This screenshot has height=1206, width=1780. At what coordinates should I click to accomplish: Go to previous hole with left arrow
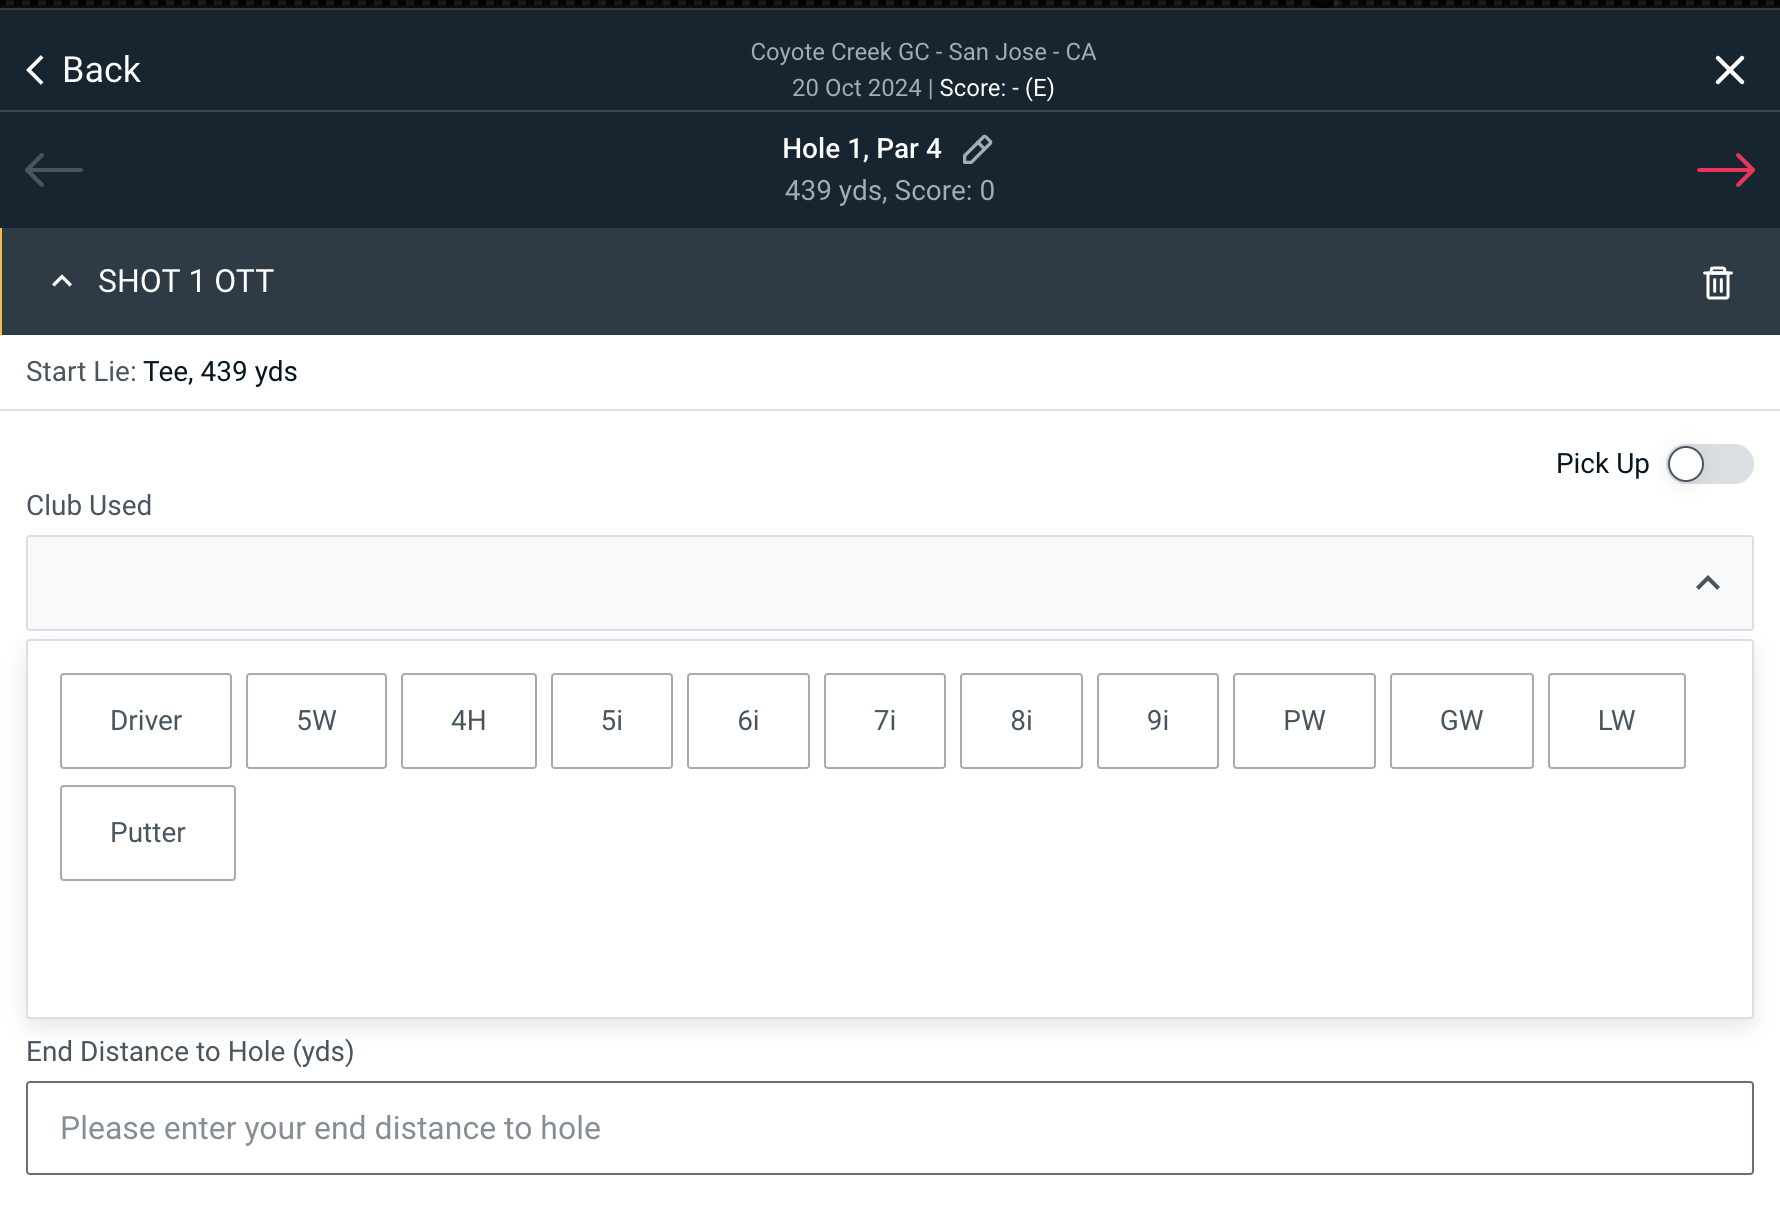tap(54, 170)
